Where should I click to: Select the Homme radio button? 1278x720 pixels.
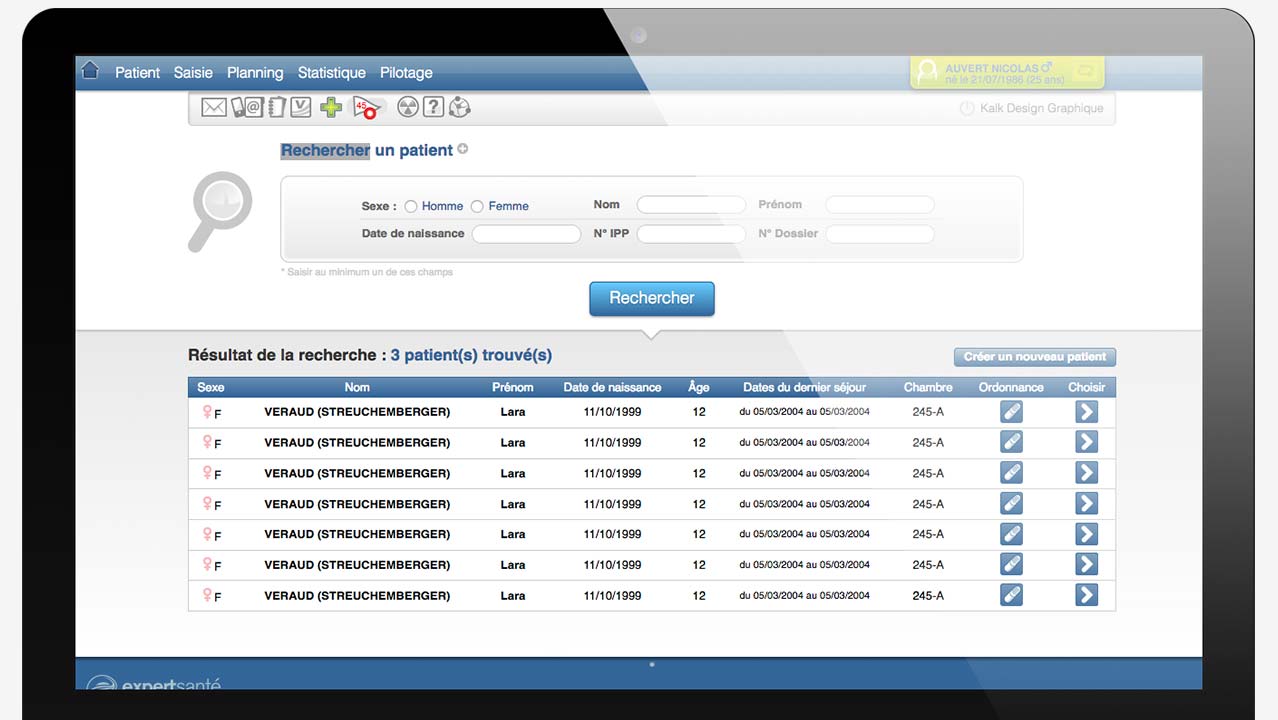pos(411,207)
